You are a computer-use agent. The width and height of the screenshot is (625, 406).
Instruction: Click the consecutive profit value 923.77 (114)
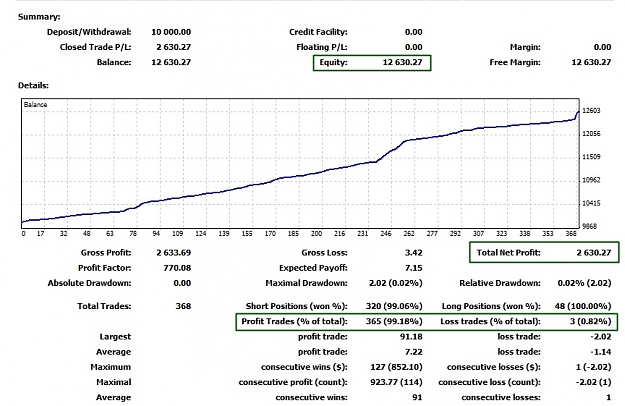tap(396, 382)
